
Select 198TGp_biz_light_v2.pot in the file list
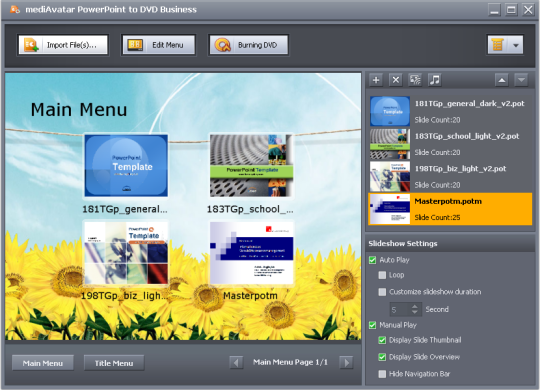(x=450, y=176)
